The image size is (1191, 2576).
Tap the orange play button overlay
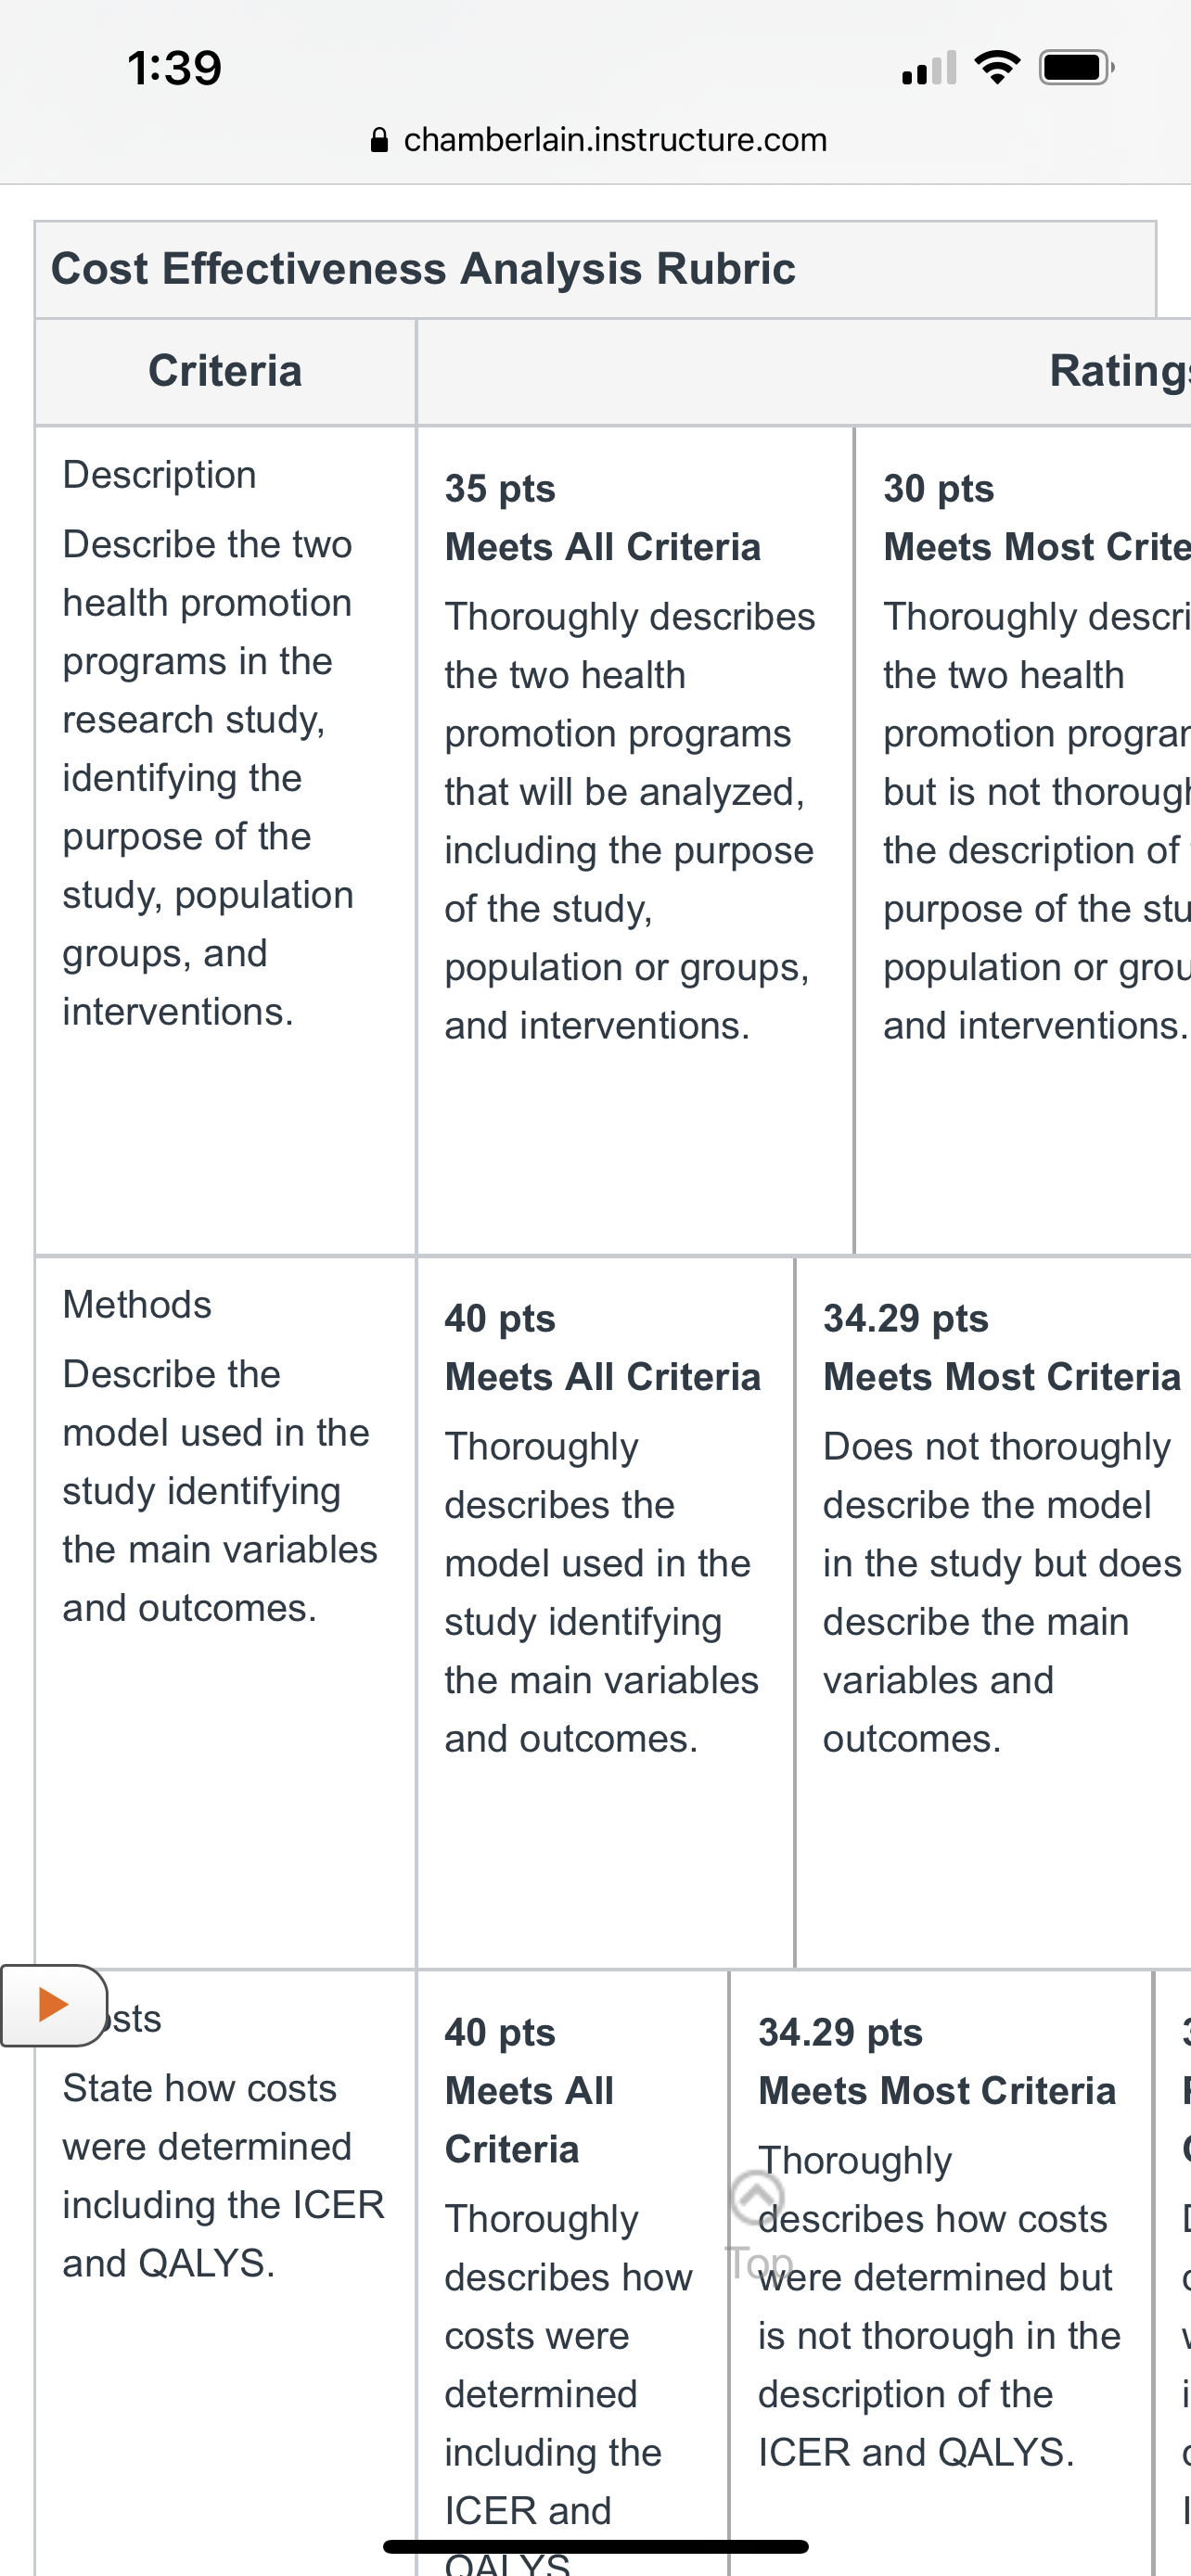coord(53,2005)
